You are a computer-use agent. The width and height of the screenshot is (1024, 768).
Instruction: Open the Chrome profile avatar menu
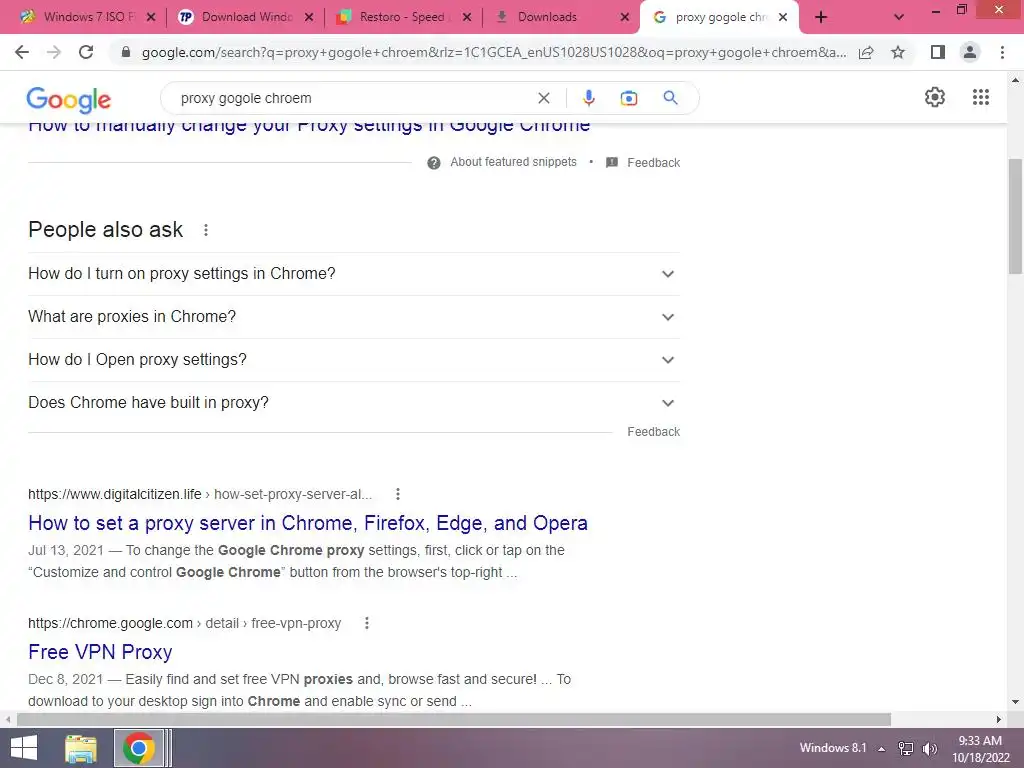coord(970,52)
